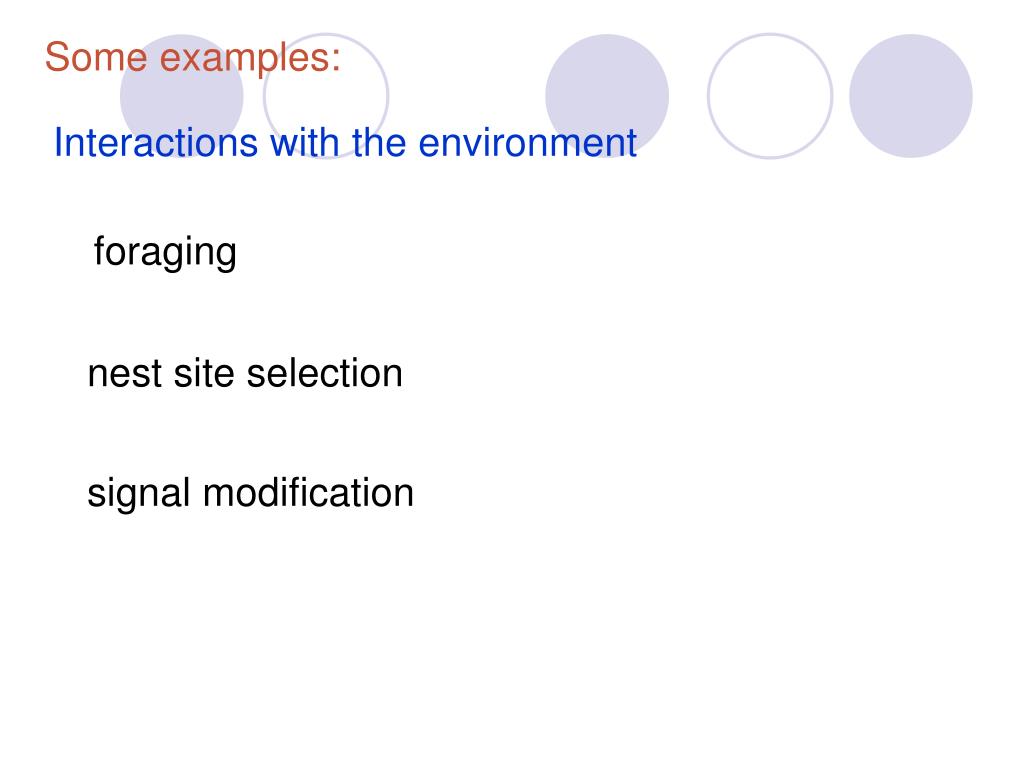
Task: Click the word 'Some' in the title
Action: (x=96, y=57)
